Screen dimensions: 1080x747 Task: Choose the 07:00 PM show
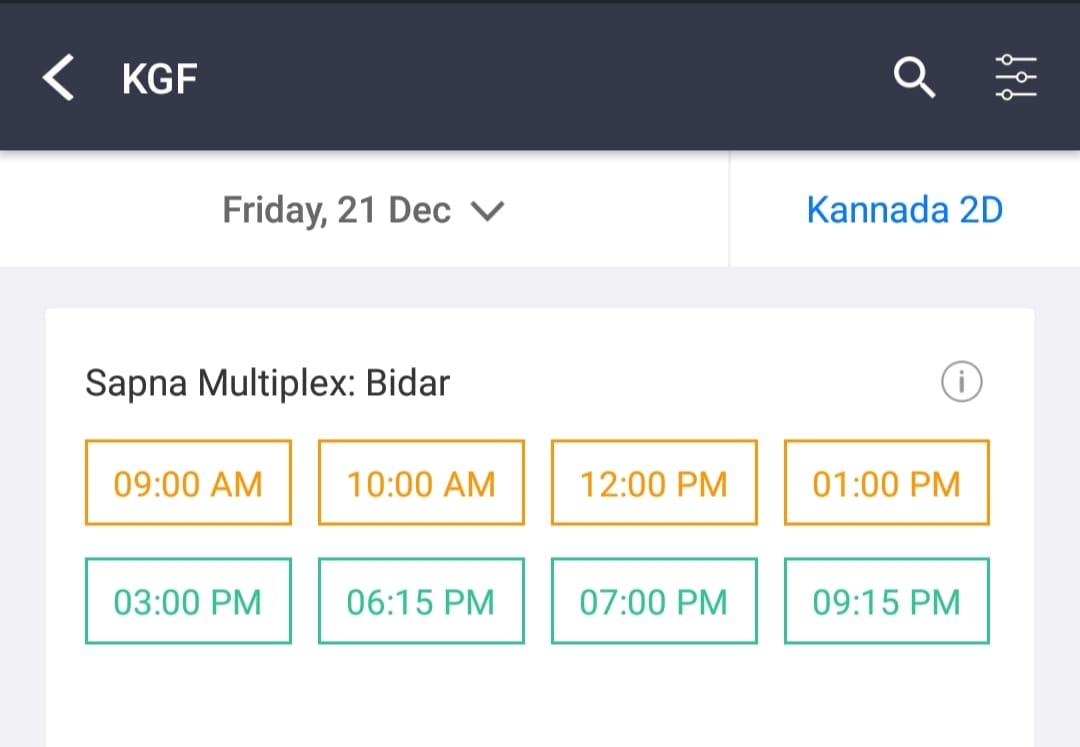(x=654, y=601)
